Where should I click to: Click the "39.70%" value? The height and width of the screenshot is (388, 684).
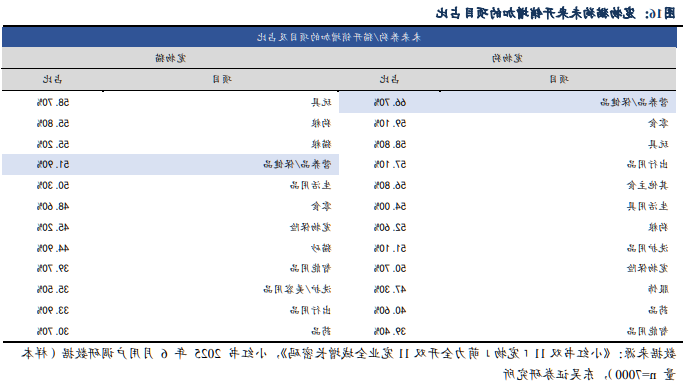(53, 268)
